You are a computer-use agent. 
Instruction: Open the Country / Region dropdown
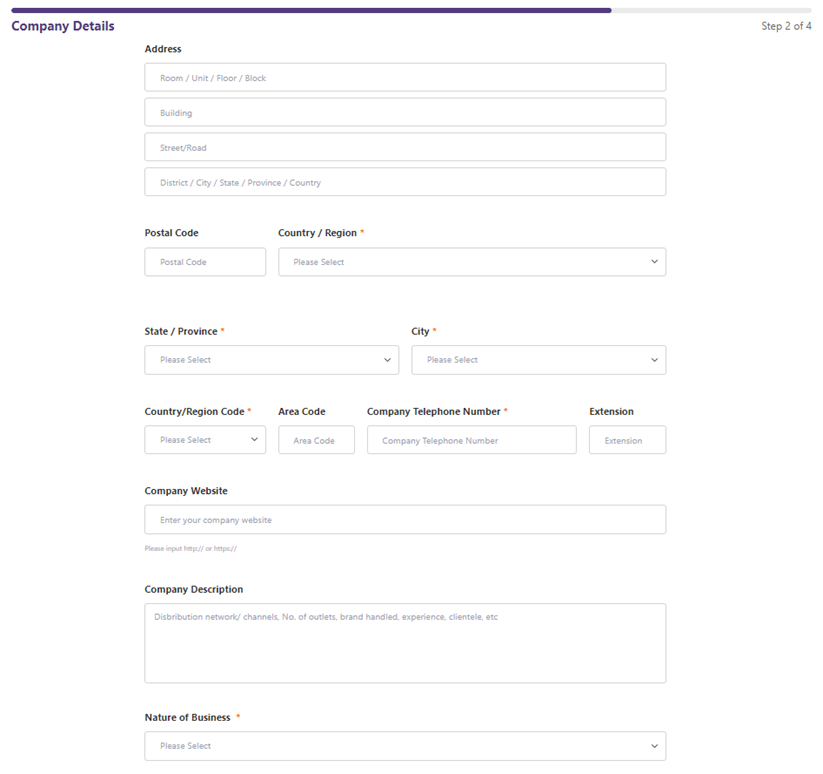pos(471,262)
